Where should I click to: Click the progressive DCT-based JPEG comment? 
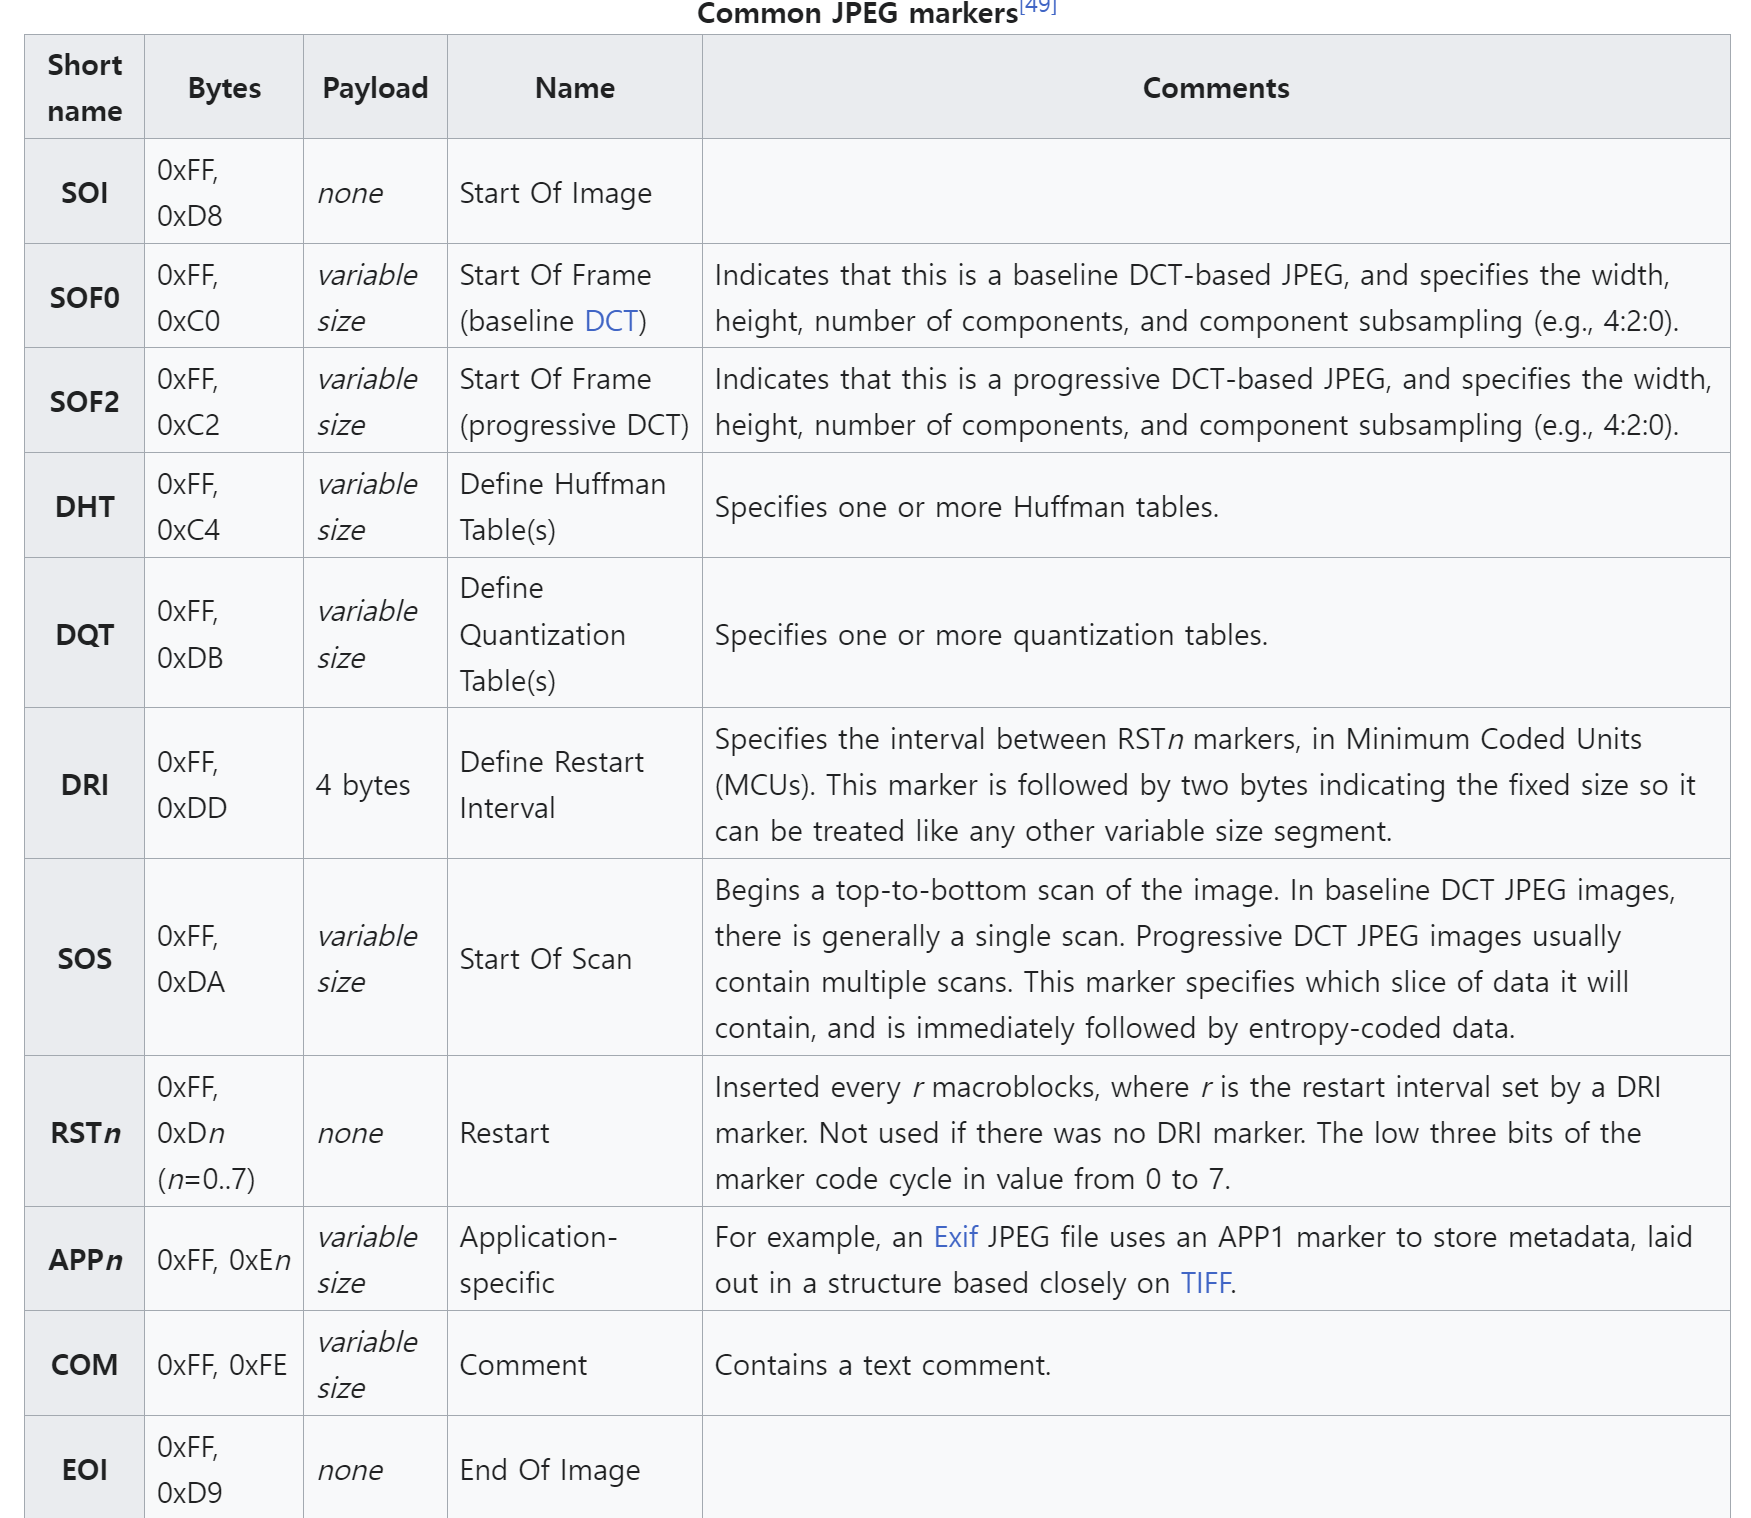[x=1216, y=401]
